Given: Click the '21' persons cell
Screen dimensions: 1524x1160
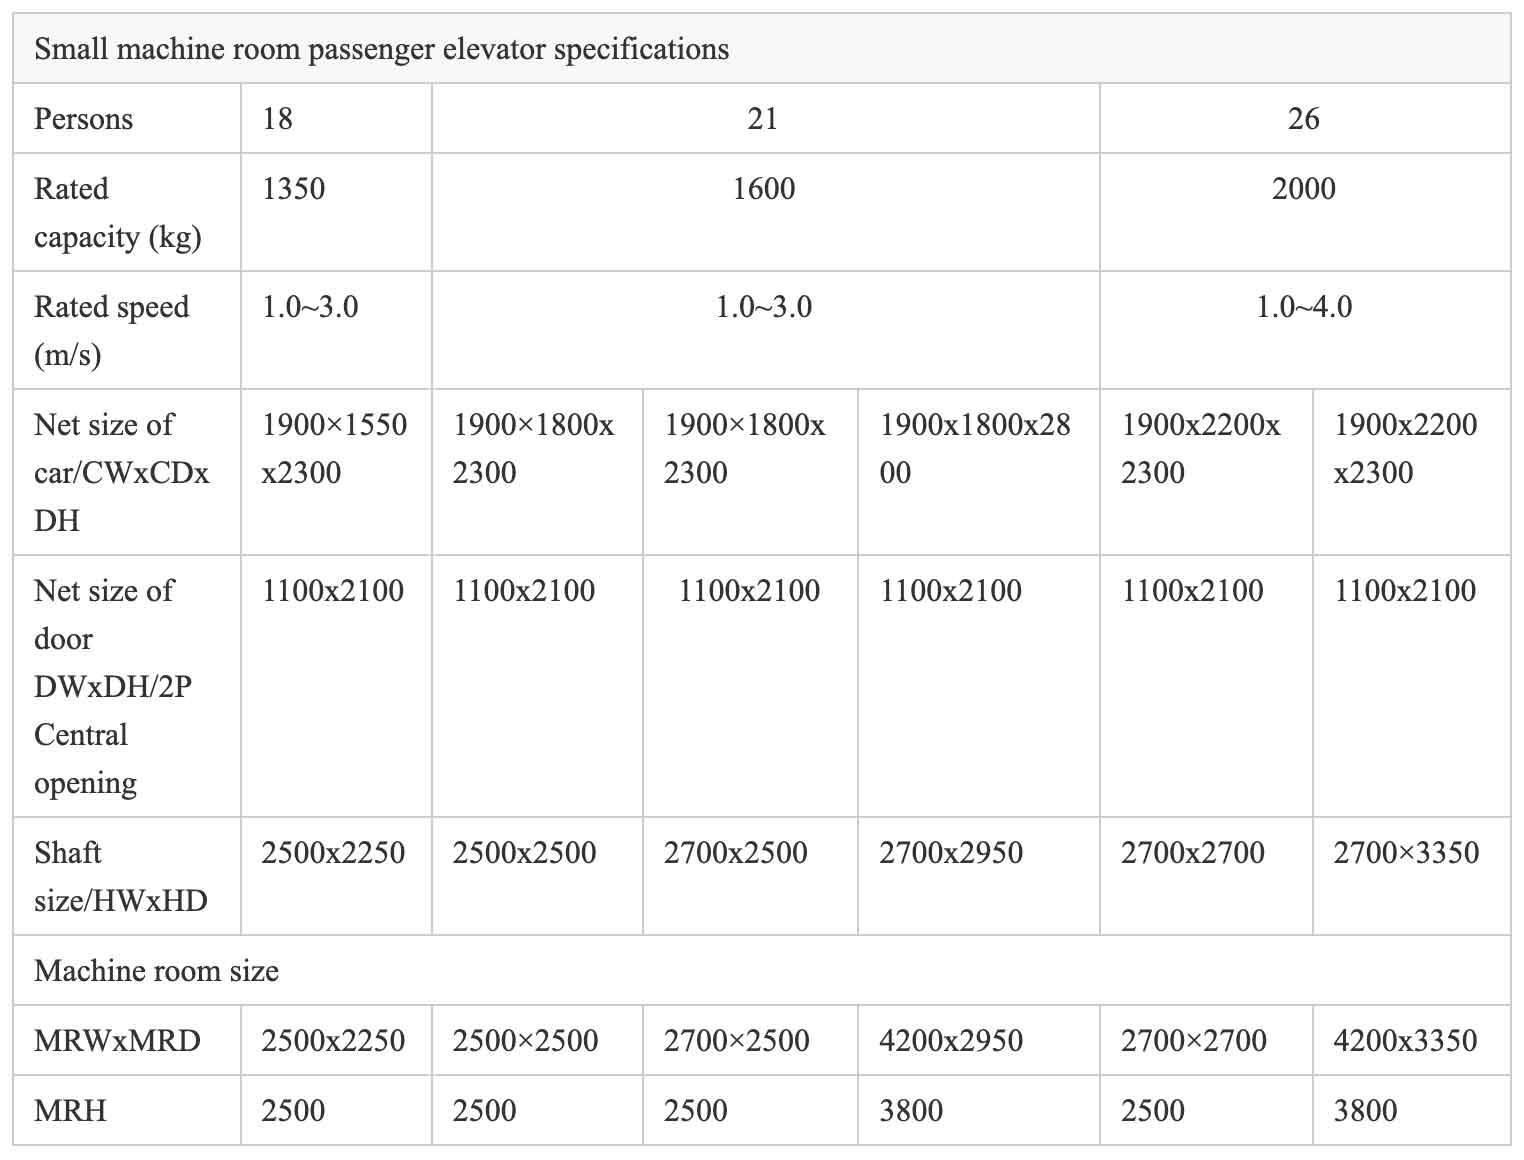Looking at the screenshot, I should tap(765, 118).
